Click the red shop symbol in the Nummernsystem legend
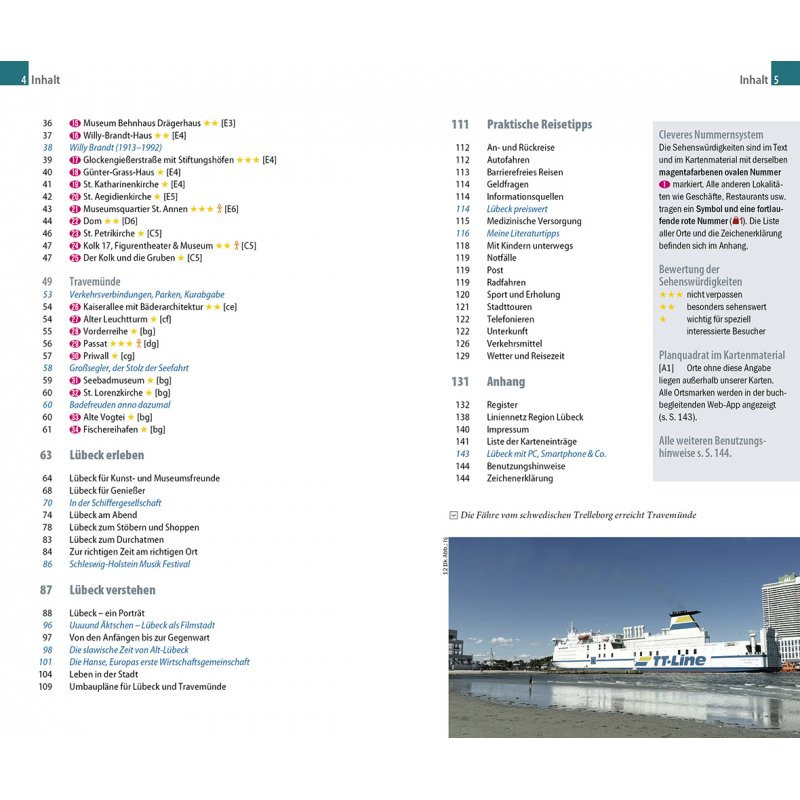This screenshot has width=800, height=800. [736, 221]
